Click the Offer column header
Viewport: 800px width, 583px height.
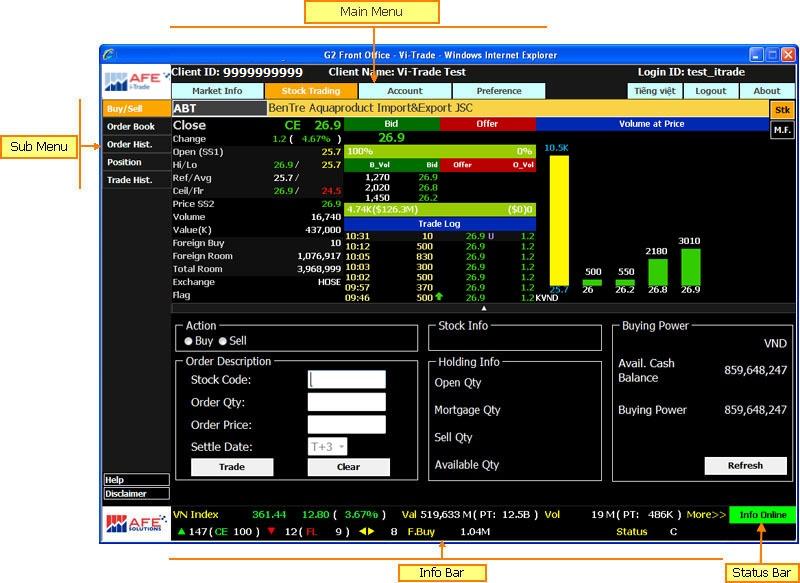pos(487,123)
